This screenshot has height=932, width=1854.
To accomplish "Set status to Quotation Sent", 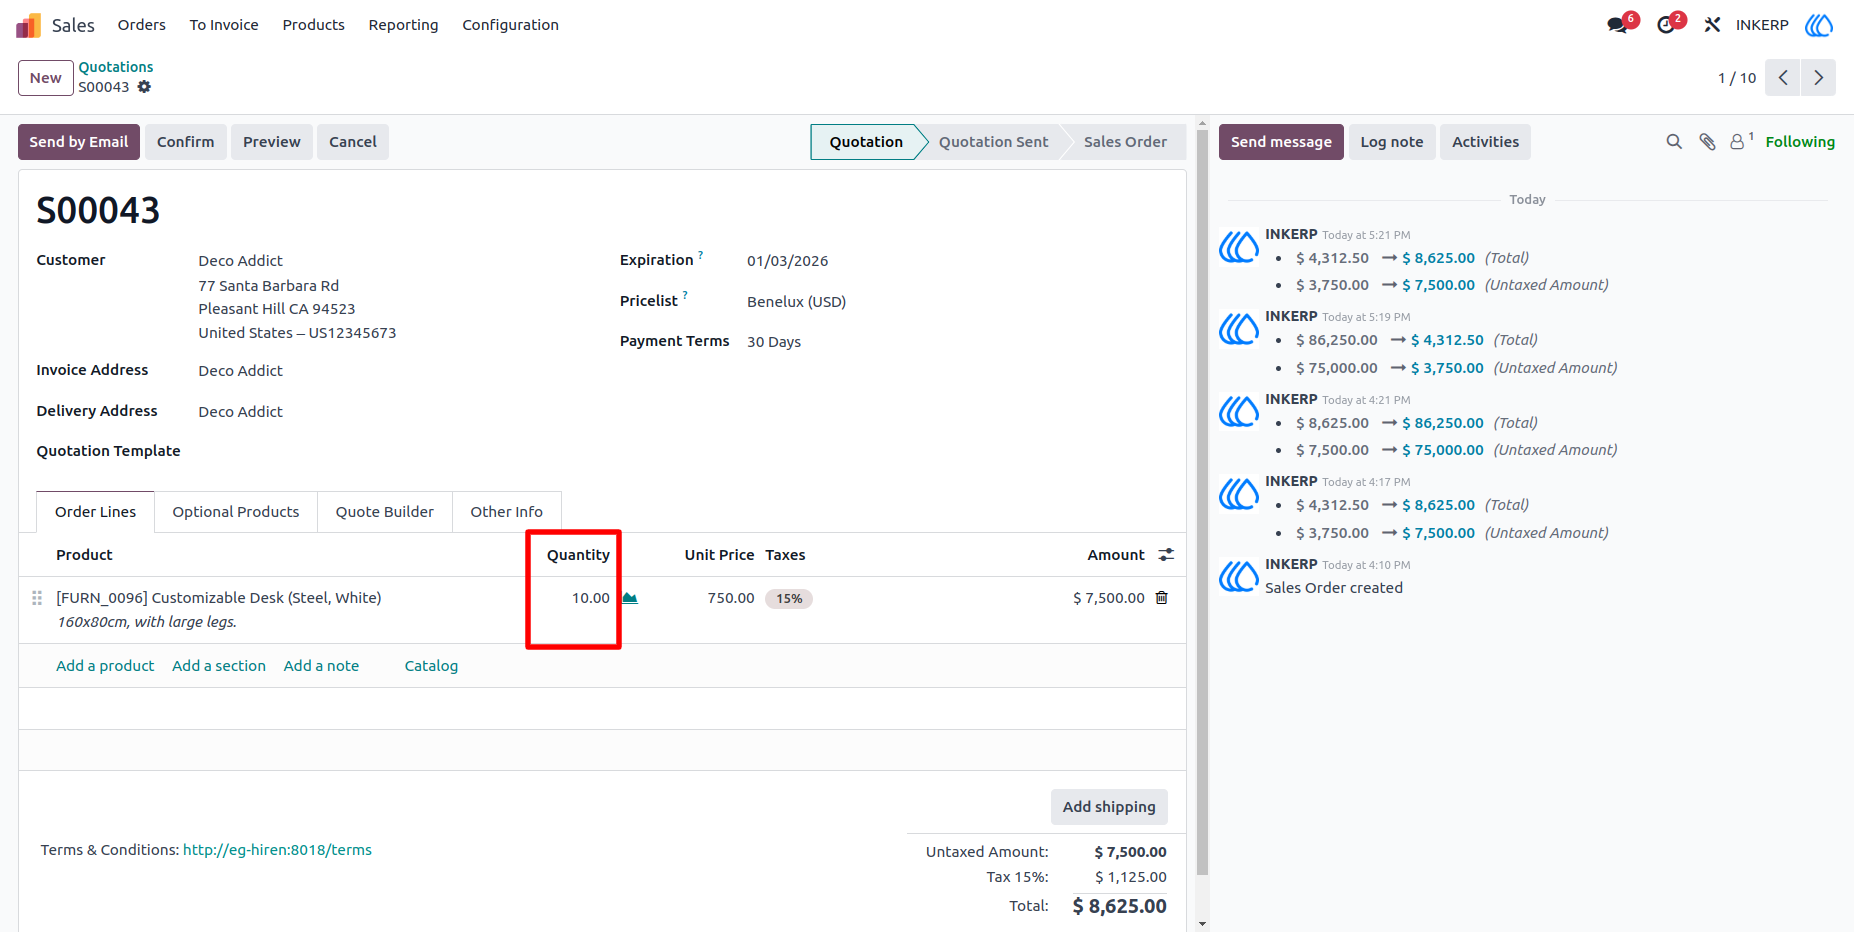I will [994, 142].
